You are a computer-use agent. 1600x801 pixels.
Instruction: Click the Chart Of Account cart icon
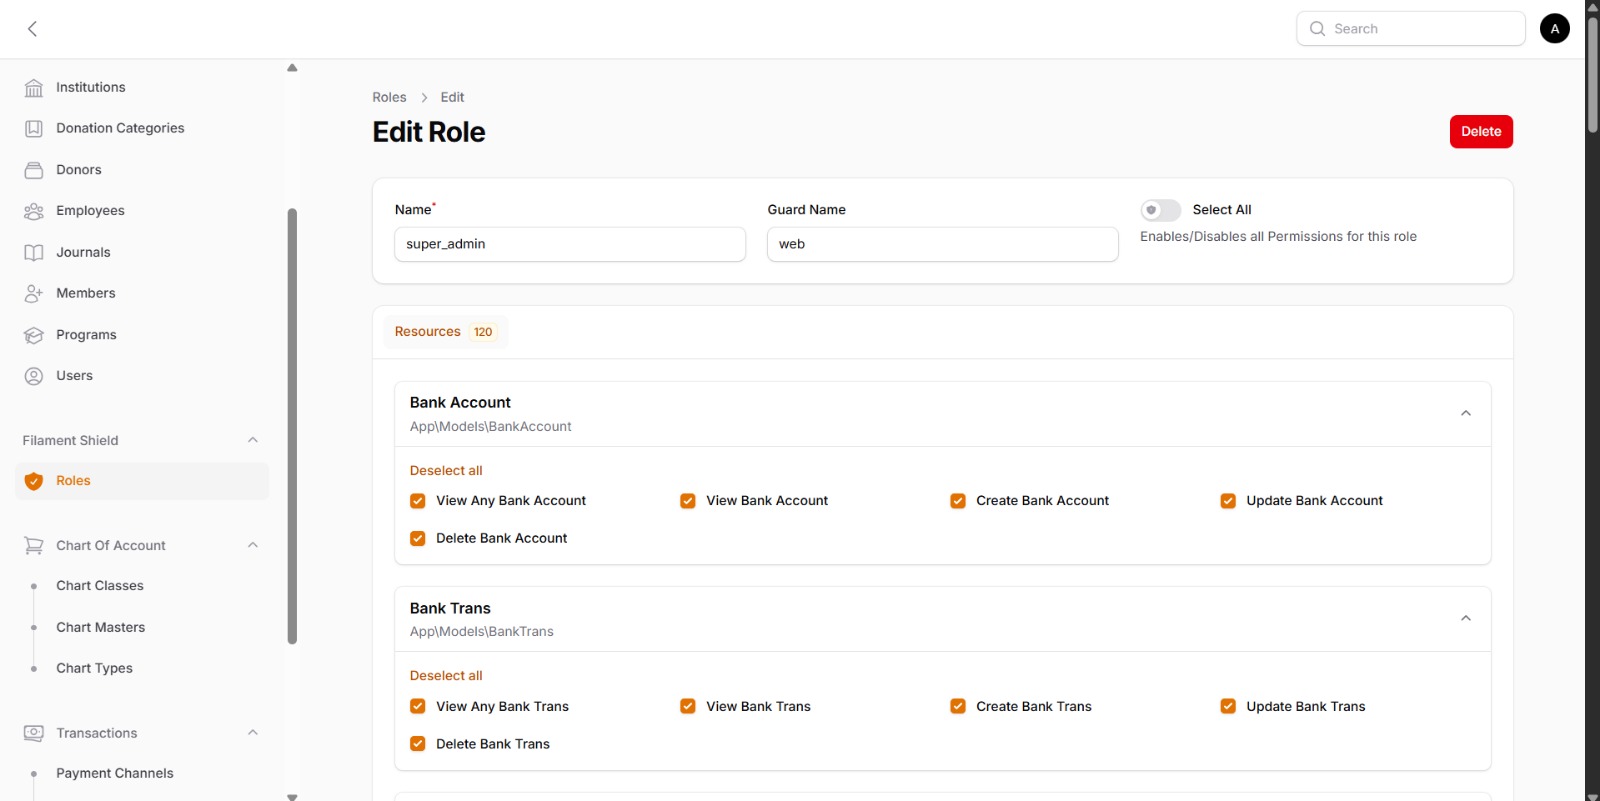34,546
